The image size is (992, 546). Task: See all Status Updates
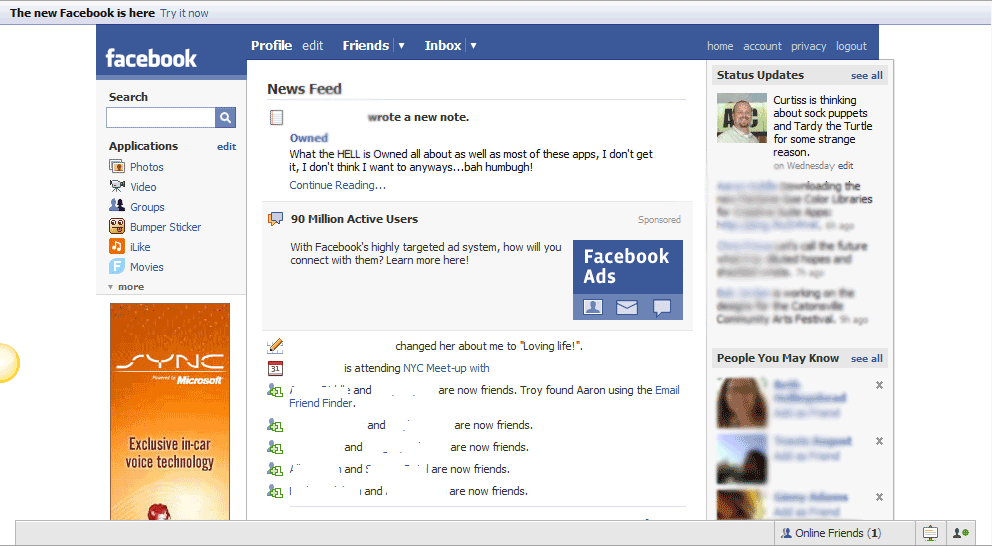[867, 76]
